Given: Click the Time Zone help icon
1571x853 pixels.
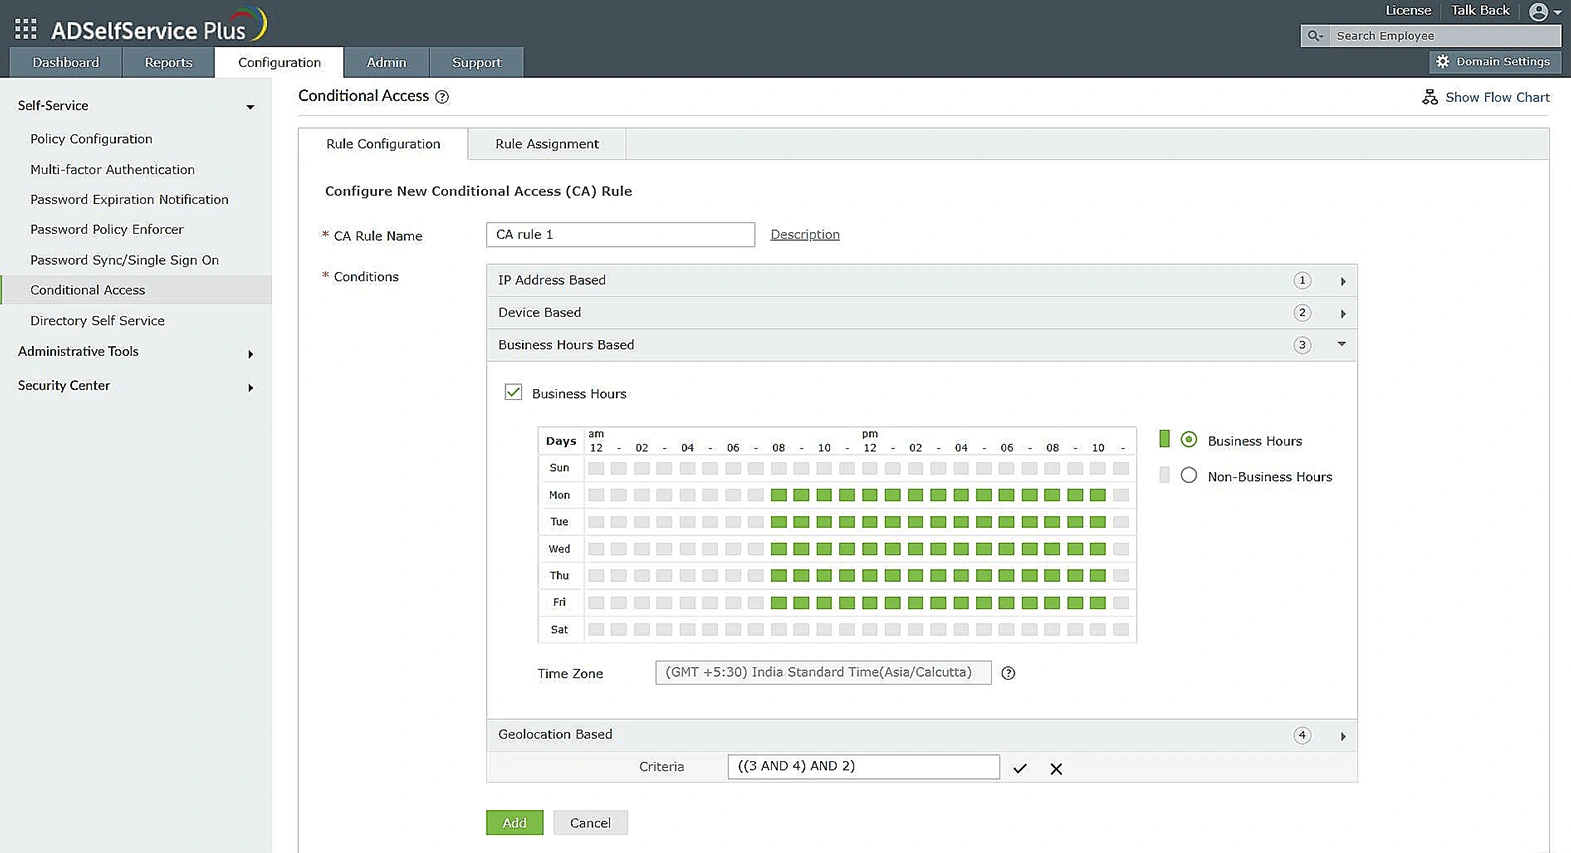Looking at the screenshot, I should coord(1008,673).
